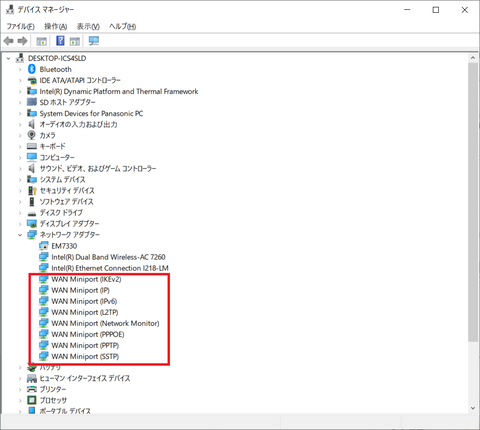Click the scan for hardware changes monitor icon
The height and width of the screenshot is (430, 480).
(94, 41)
